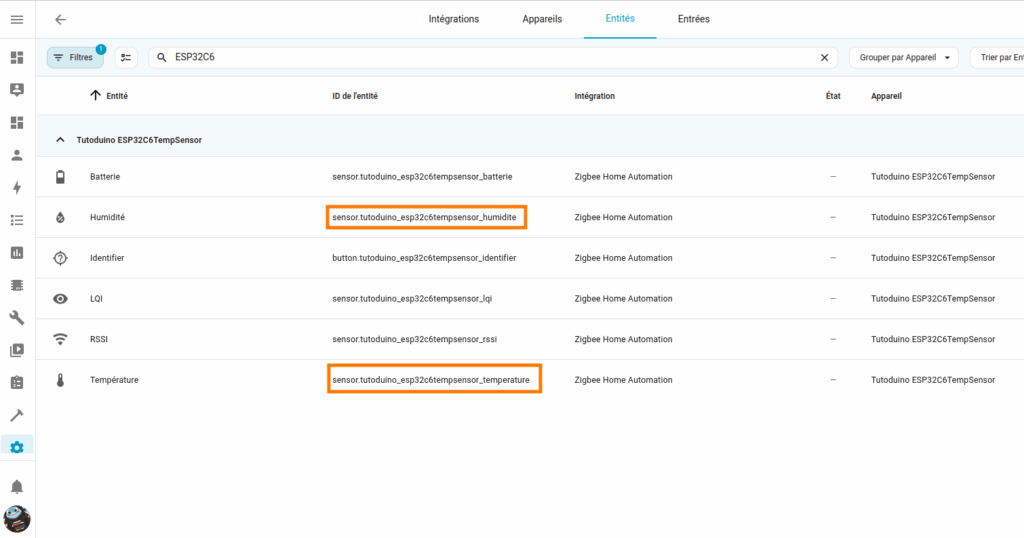Open the notifications bell icon
Image resolution: width=1024 pixels, height=538 pixels.
pos(17,486)
